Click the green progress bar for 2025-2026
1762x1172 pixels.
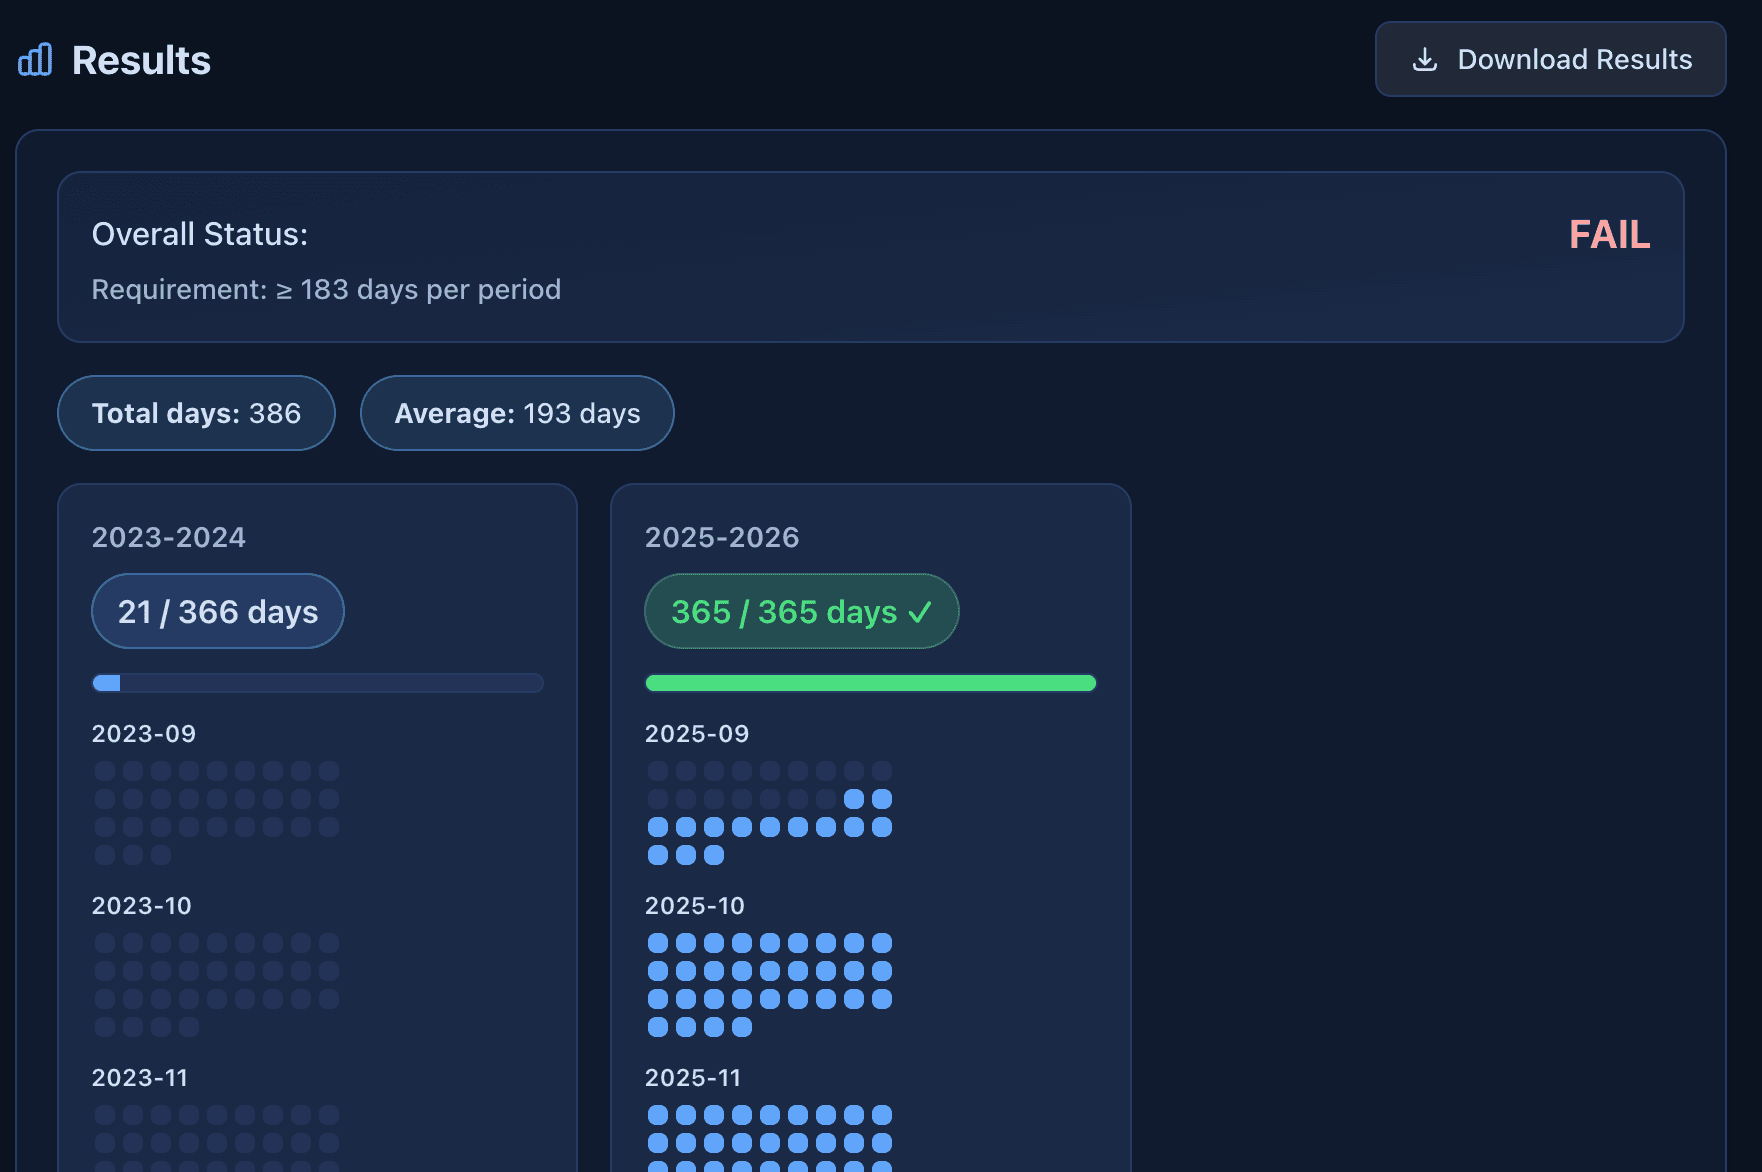pos(871,683)
